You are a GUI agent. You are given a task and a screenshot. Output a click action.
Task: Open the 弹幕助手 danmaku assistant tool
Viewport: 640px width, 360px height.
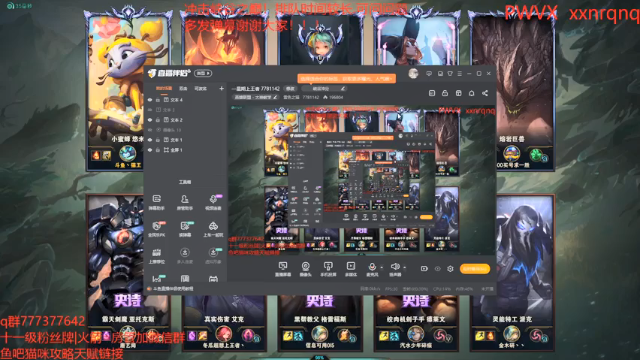pyautogui.click(x=157, y=202)
